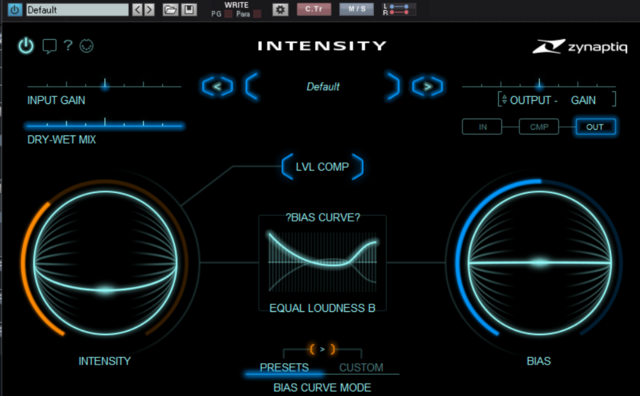Switch to CUSTOM bias curve mode
The width and height of the screenshot is (640, 396).
coord(361,367)
